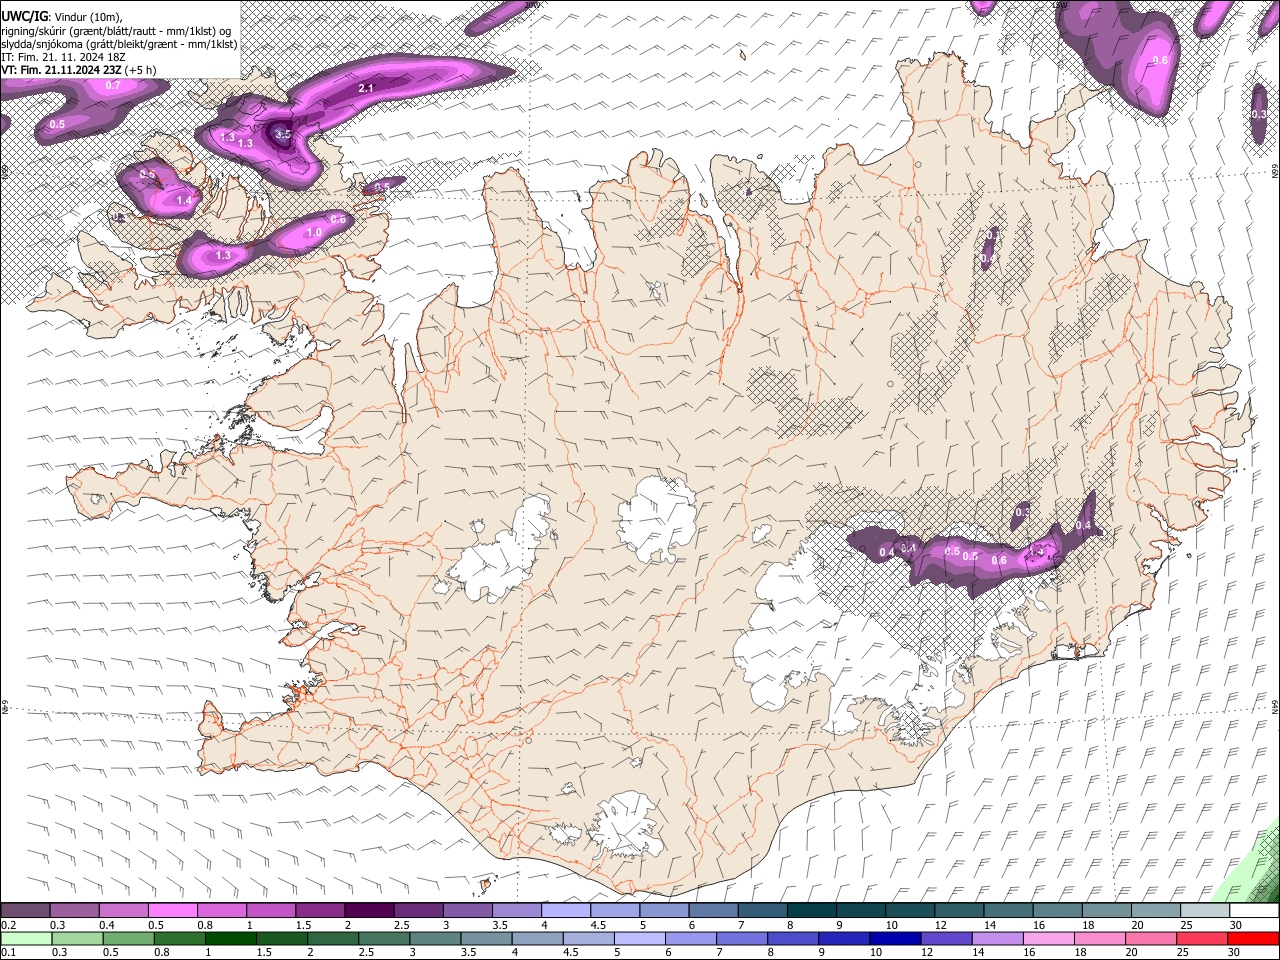Click the bright red rain swatch labeled 30
Viewport: 1280px width, 960px height.
coord(1253,938)
